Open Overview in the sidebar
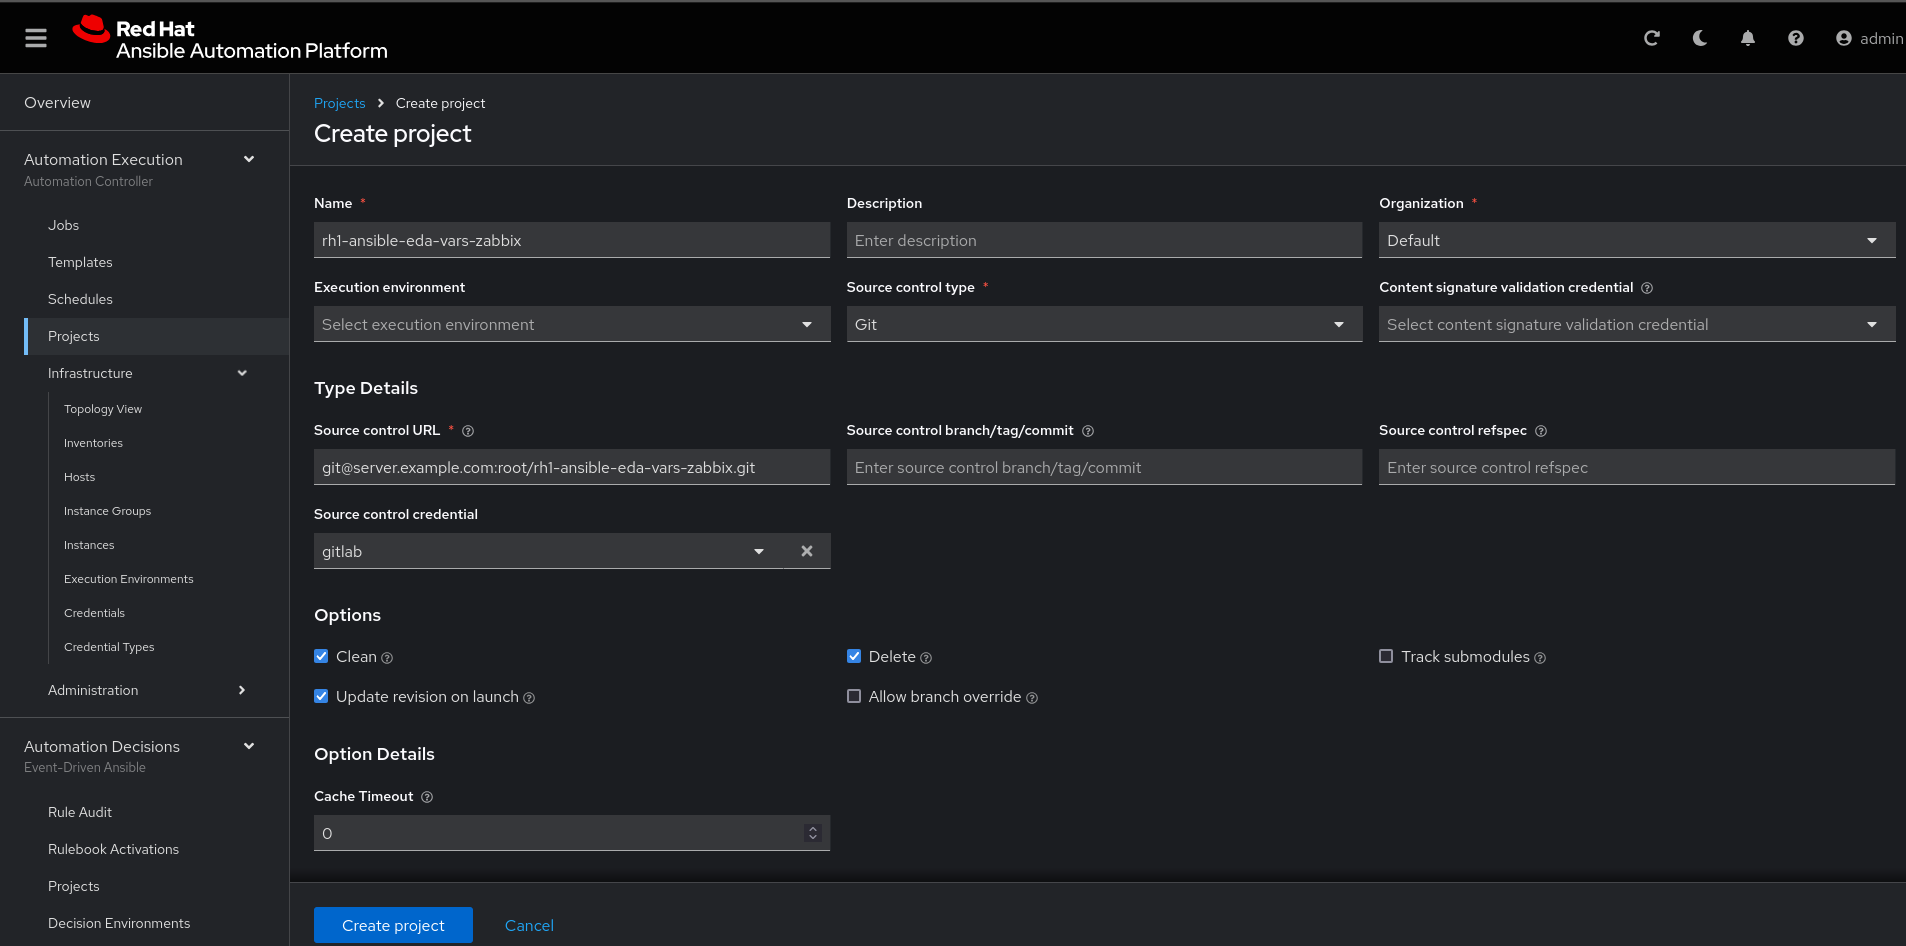The image size is (1906, 946). pos(57,102)
